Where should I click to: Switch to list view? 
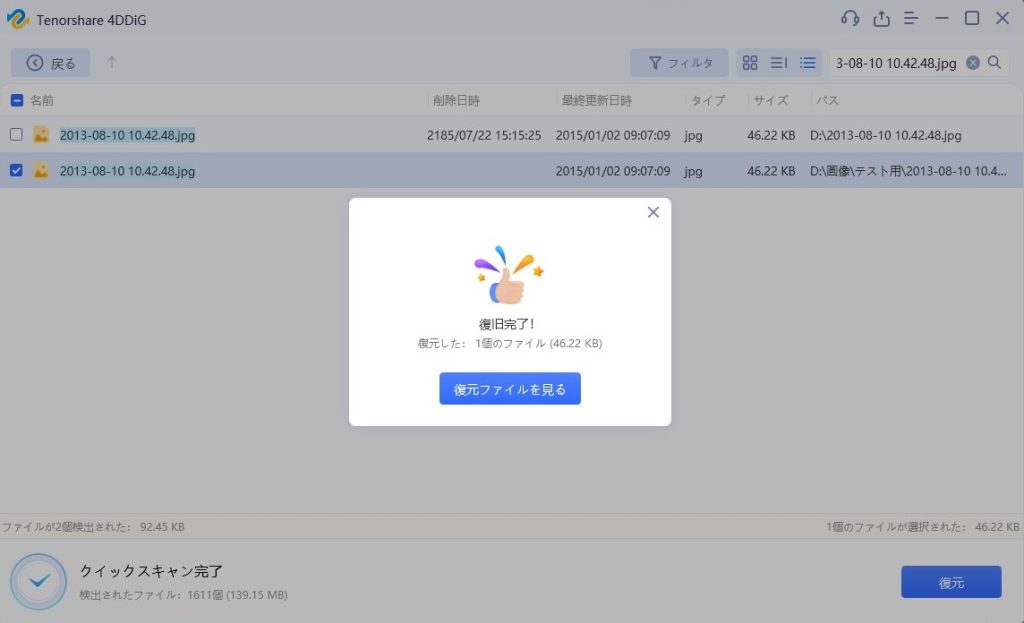click(808, 63)
